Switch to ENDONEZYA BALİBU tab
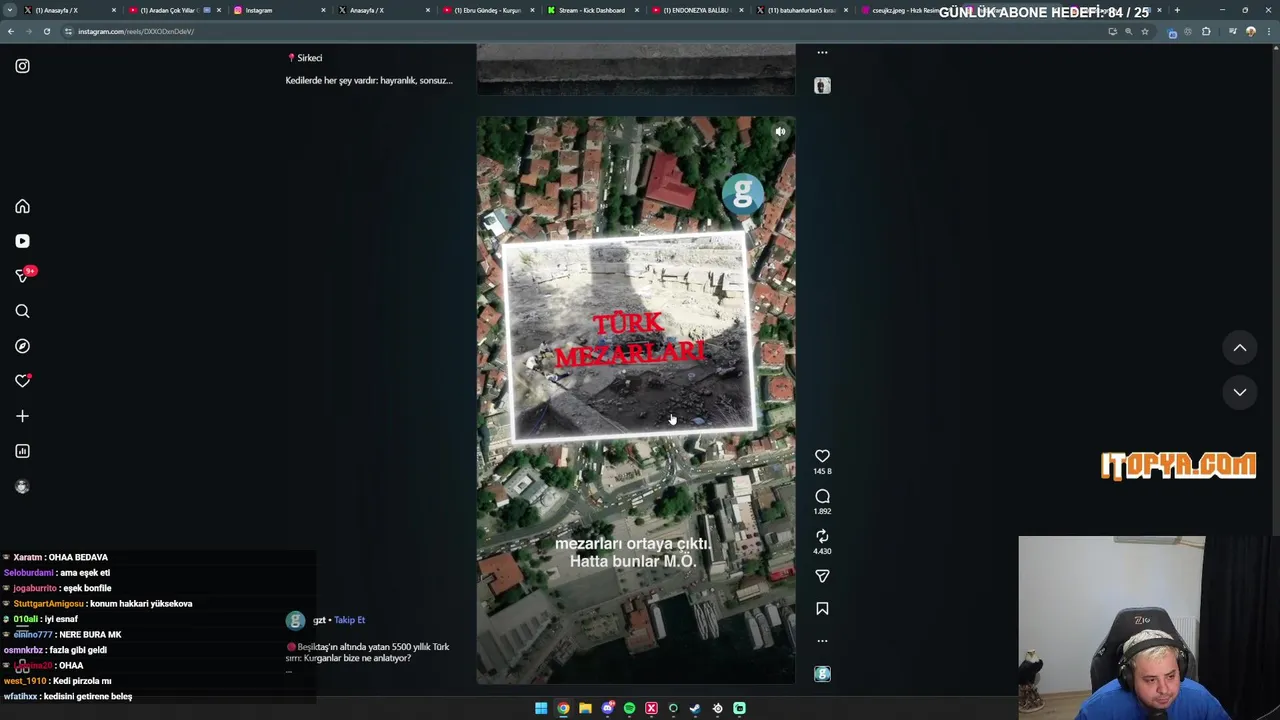Screen dimensions: 1280x720 tap(697, 10)
